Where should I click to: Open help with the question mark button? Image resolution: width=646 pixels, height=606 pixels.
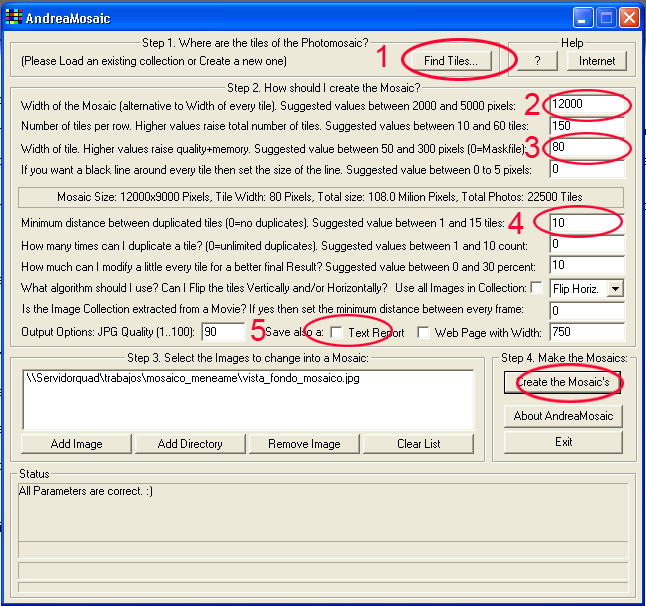[537, 60]
